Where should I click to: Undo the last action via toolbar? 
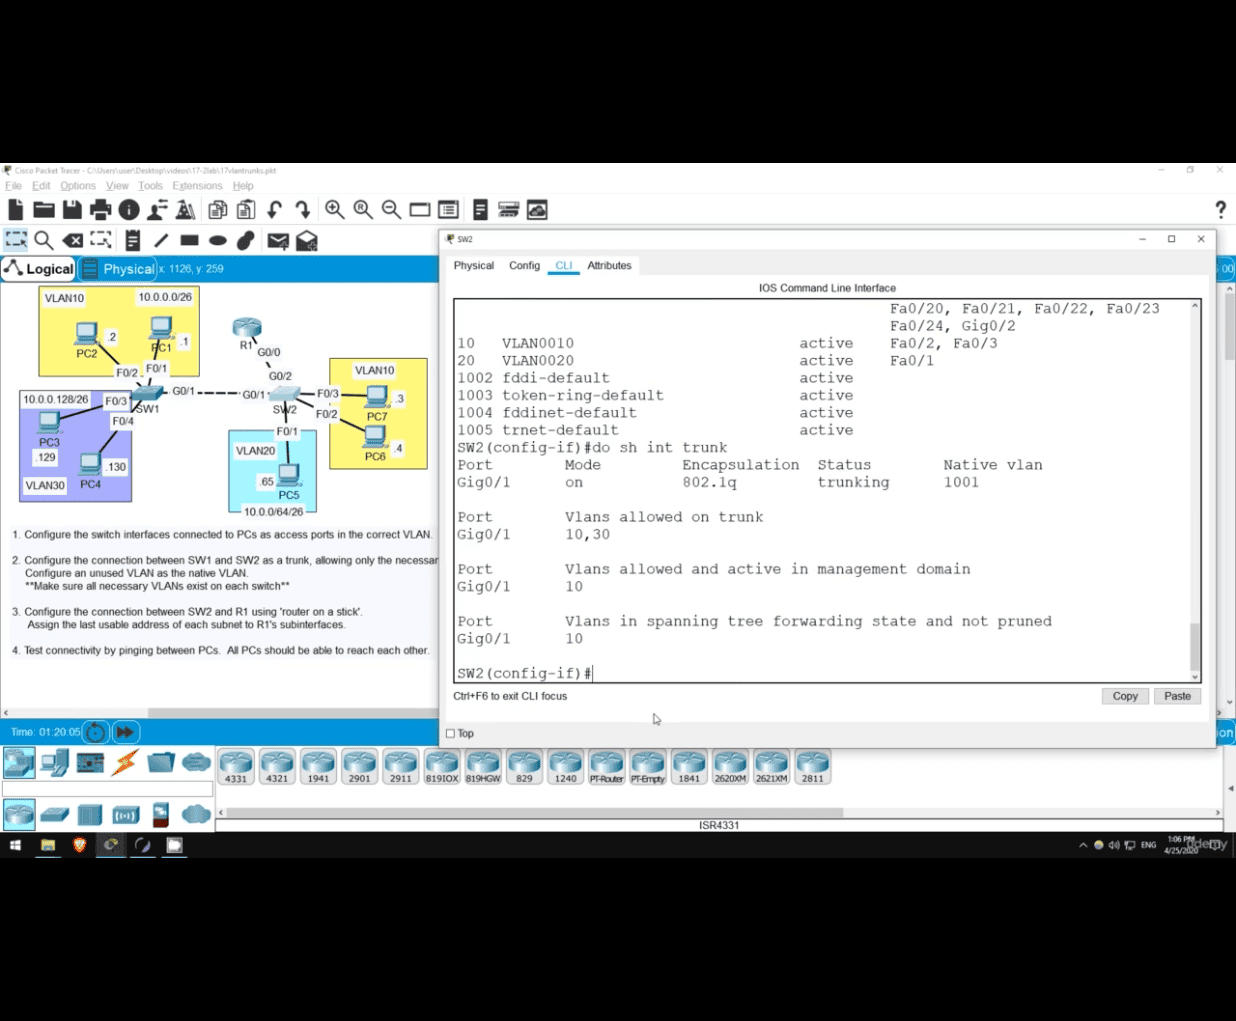(274, 210)
